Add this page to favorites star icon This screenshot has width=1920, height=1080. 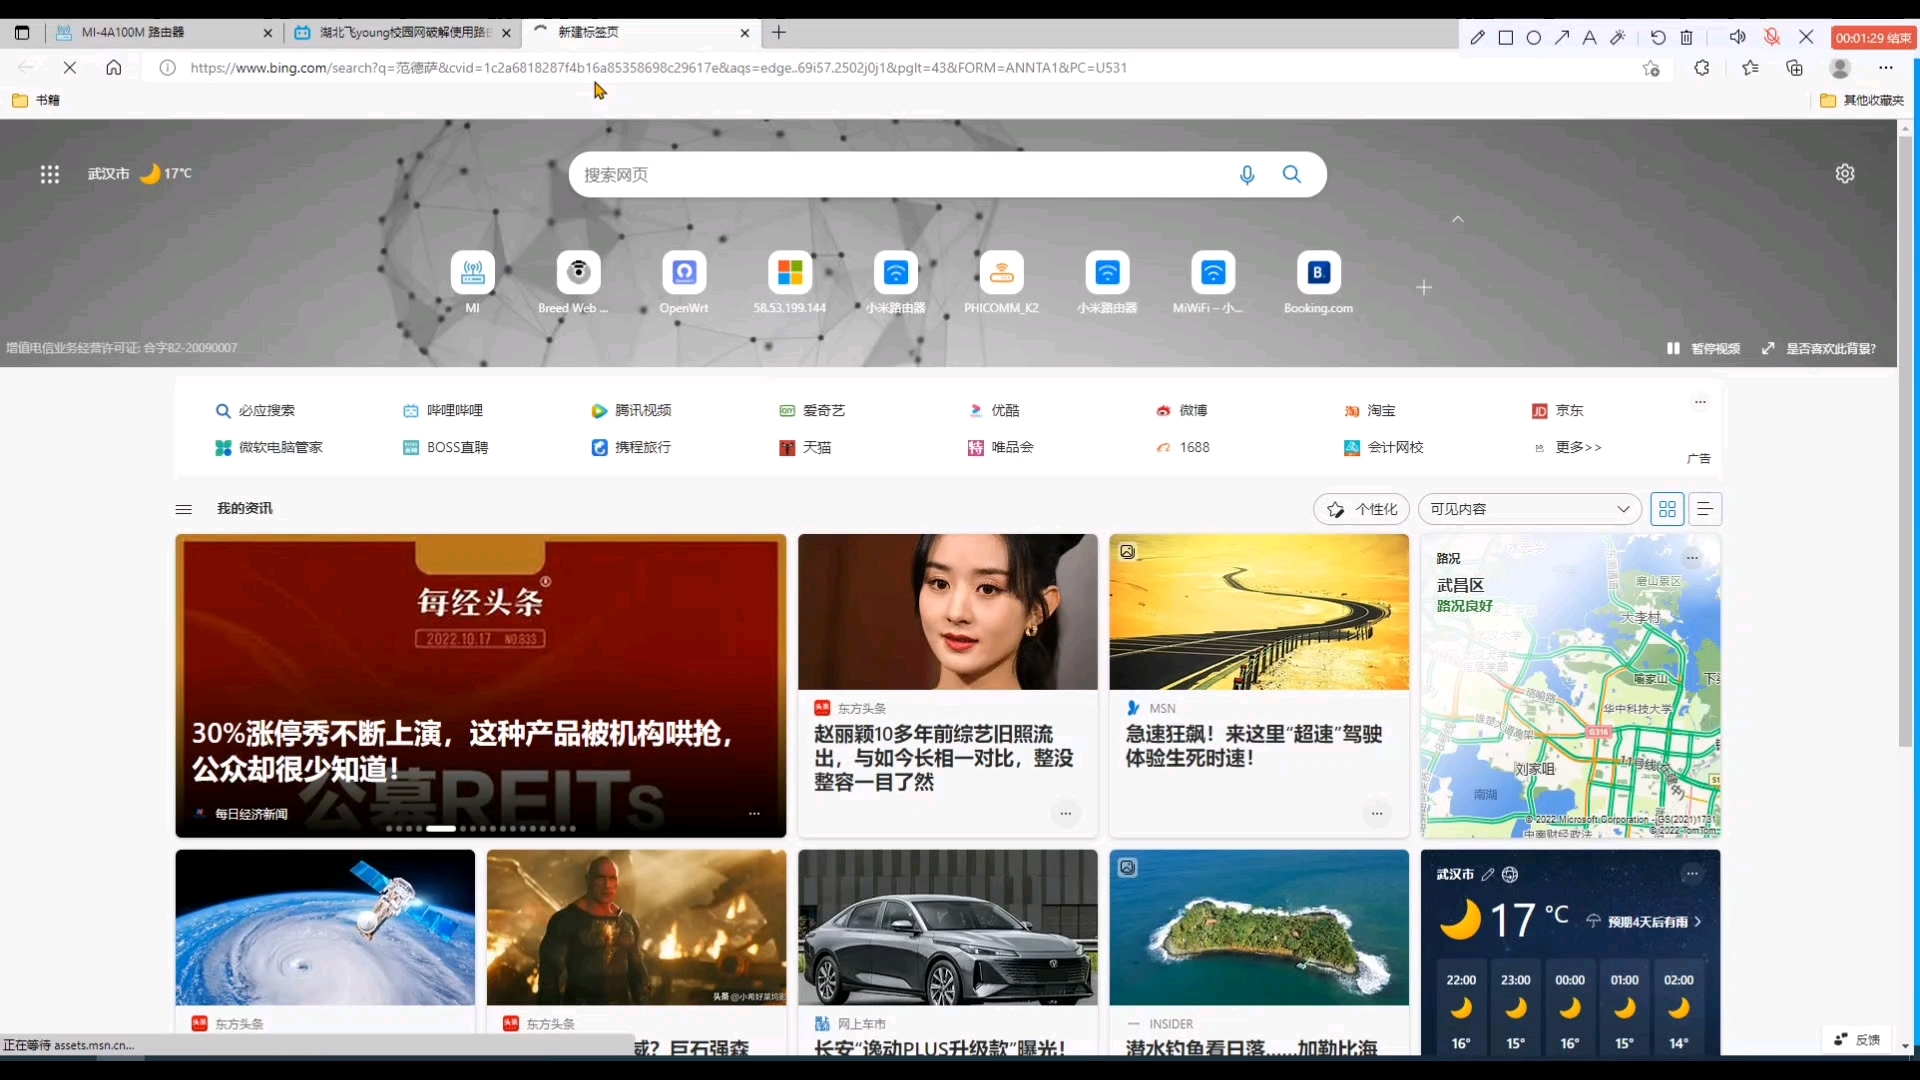(x=1651, y=68)
